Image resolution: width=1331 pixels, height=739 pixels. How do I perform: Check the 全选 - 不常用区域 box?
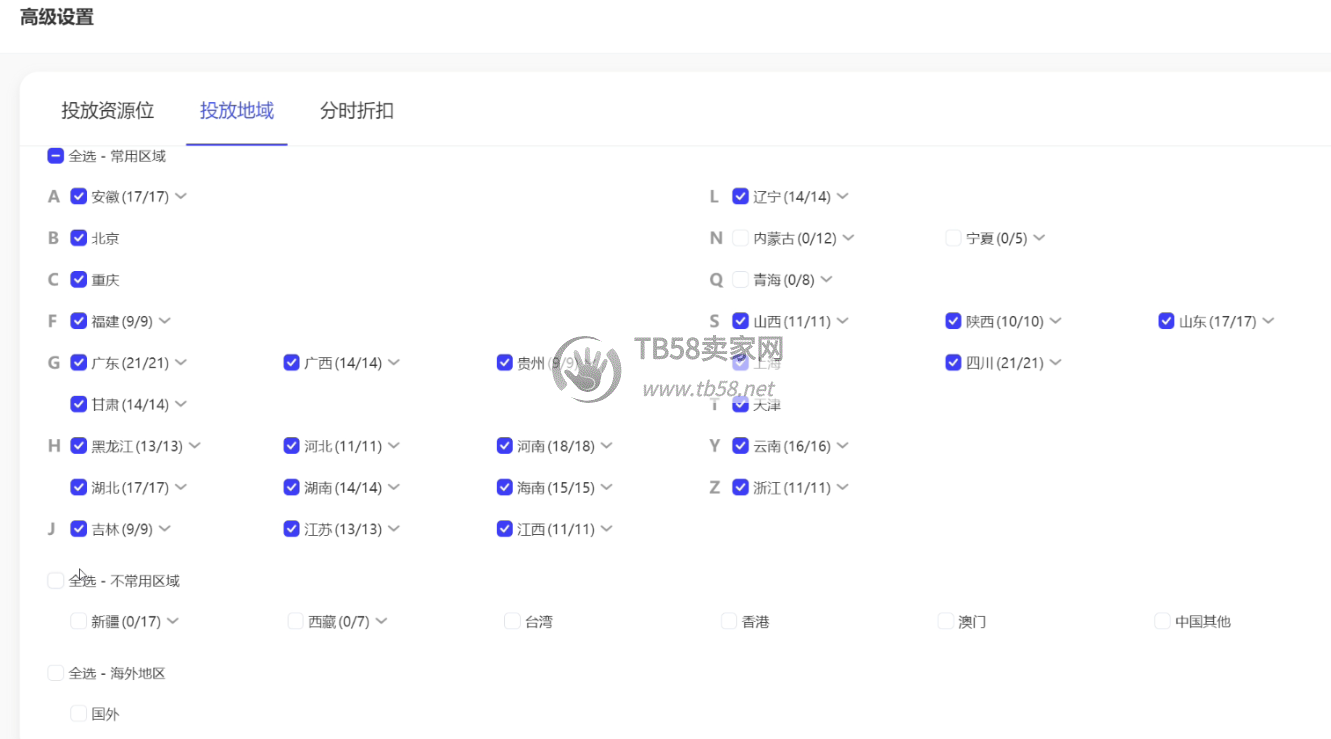pos(56,581)
